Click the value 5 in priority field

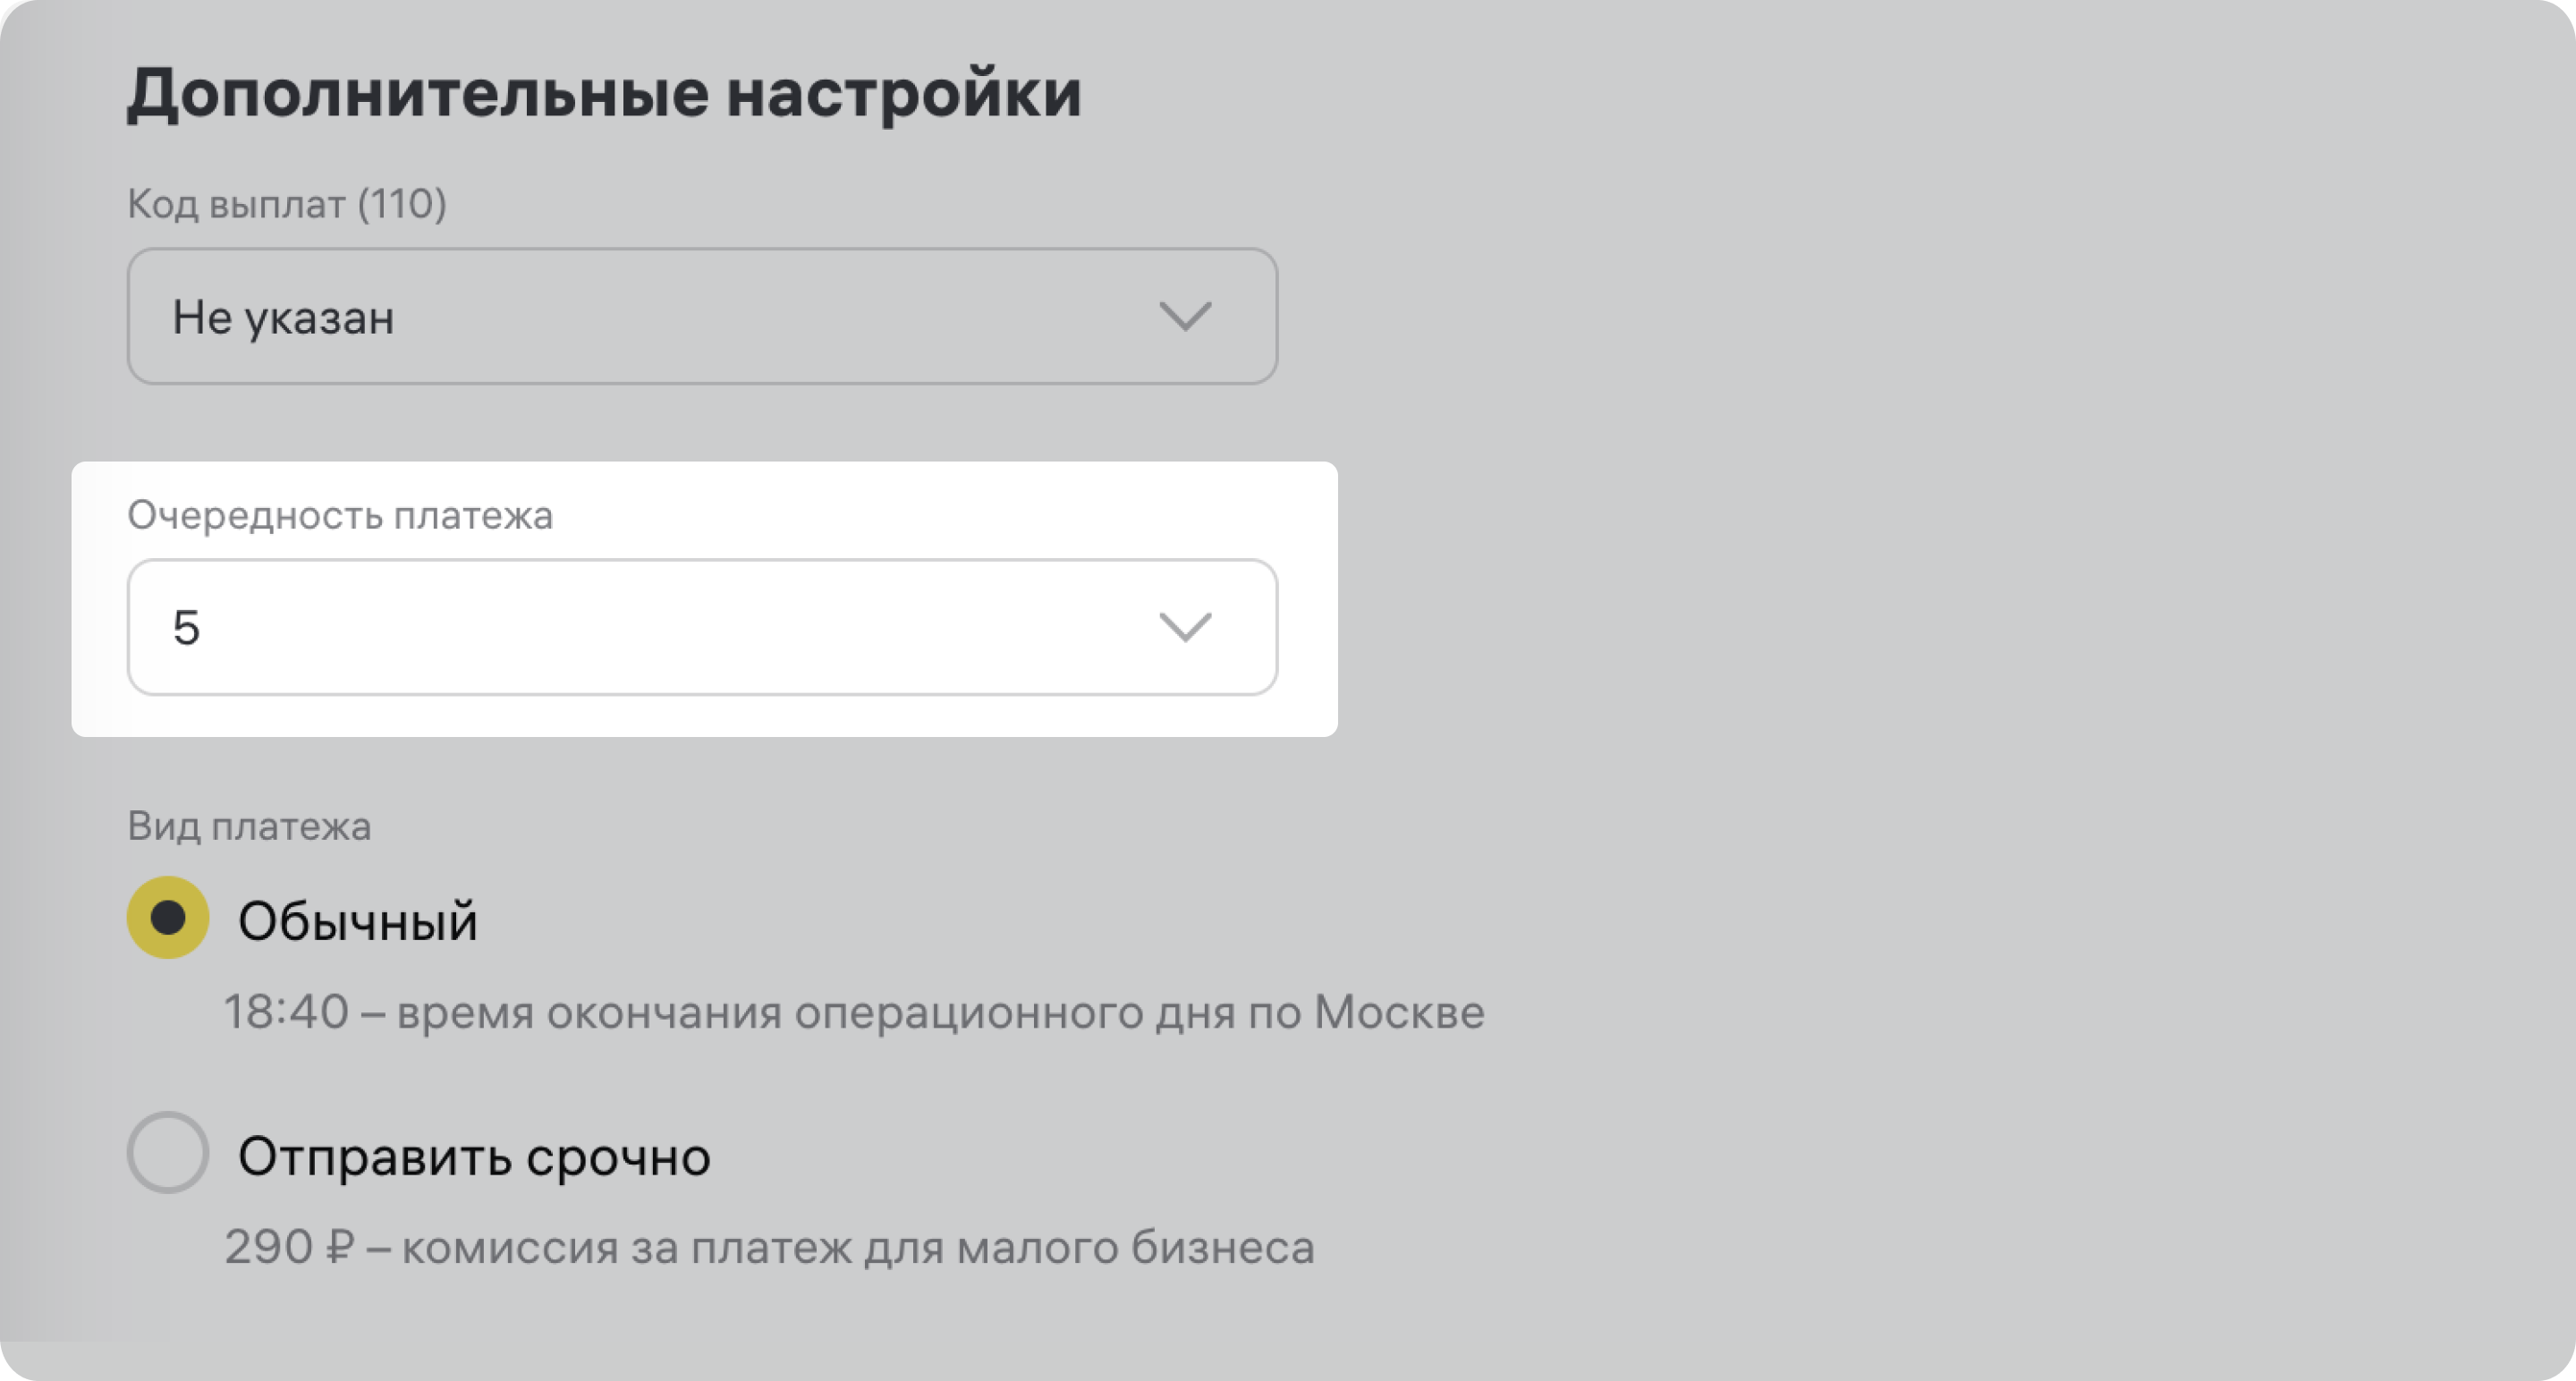187,628
